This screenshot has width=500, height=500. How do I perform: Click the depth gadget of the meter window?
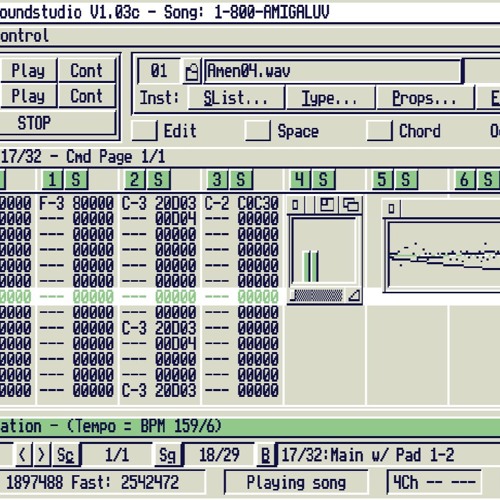tap(351, 205)
